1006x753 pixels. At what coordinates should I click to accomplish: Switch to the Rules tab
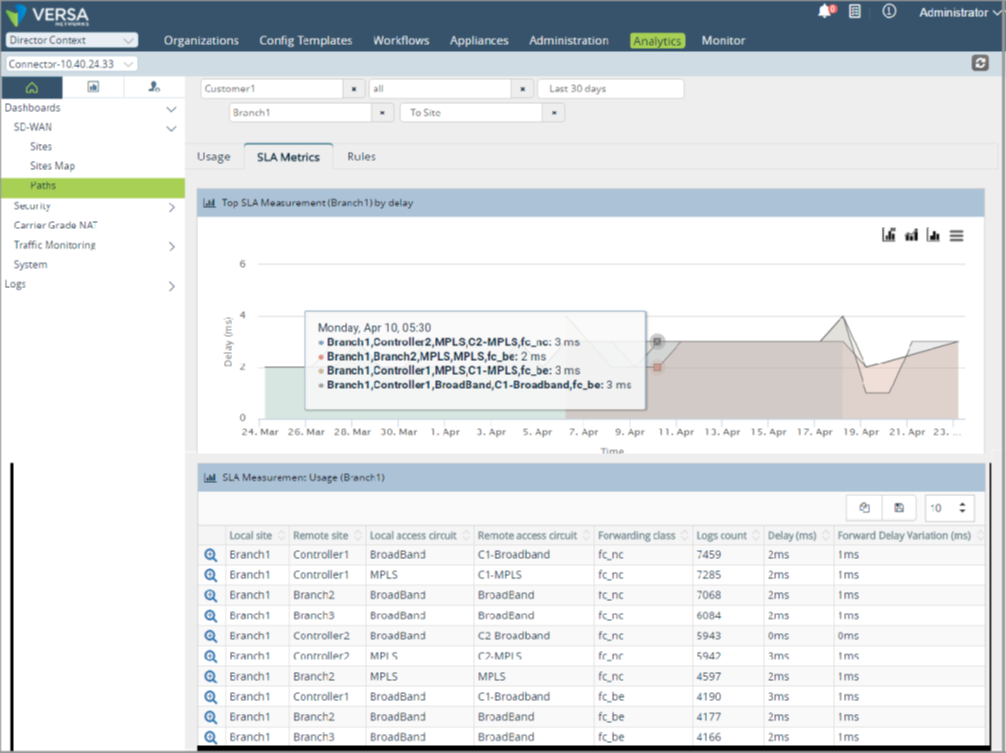pyautogui.click(x=361, y=157)
